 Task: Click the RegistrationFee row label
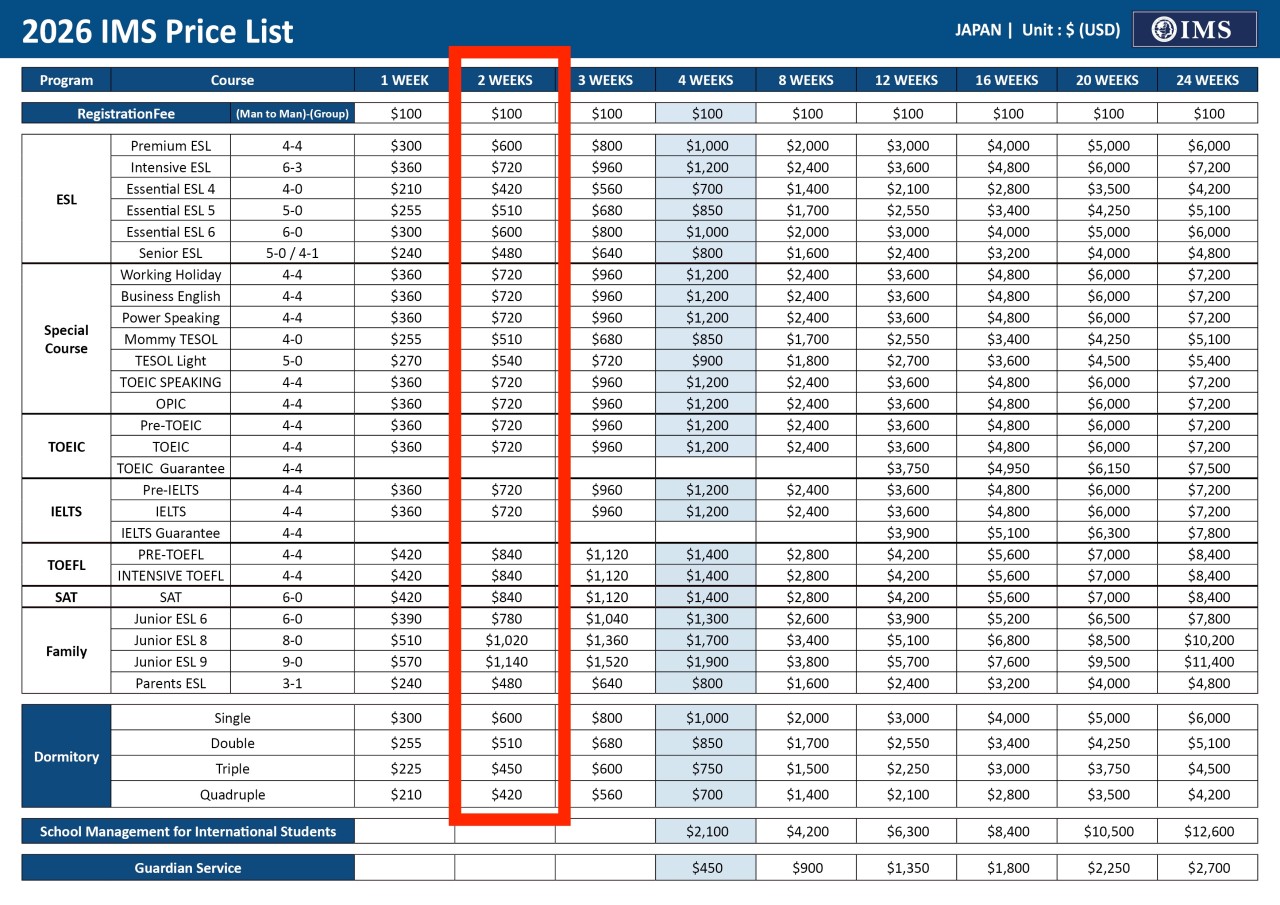tap(126, 114)
